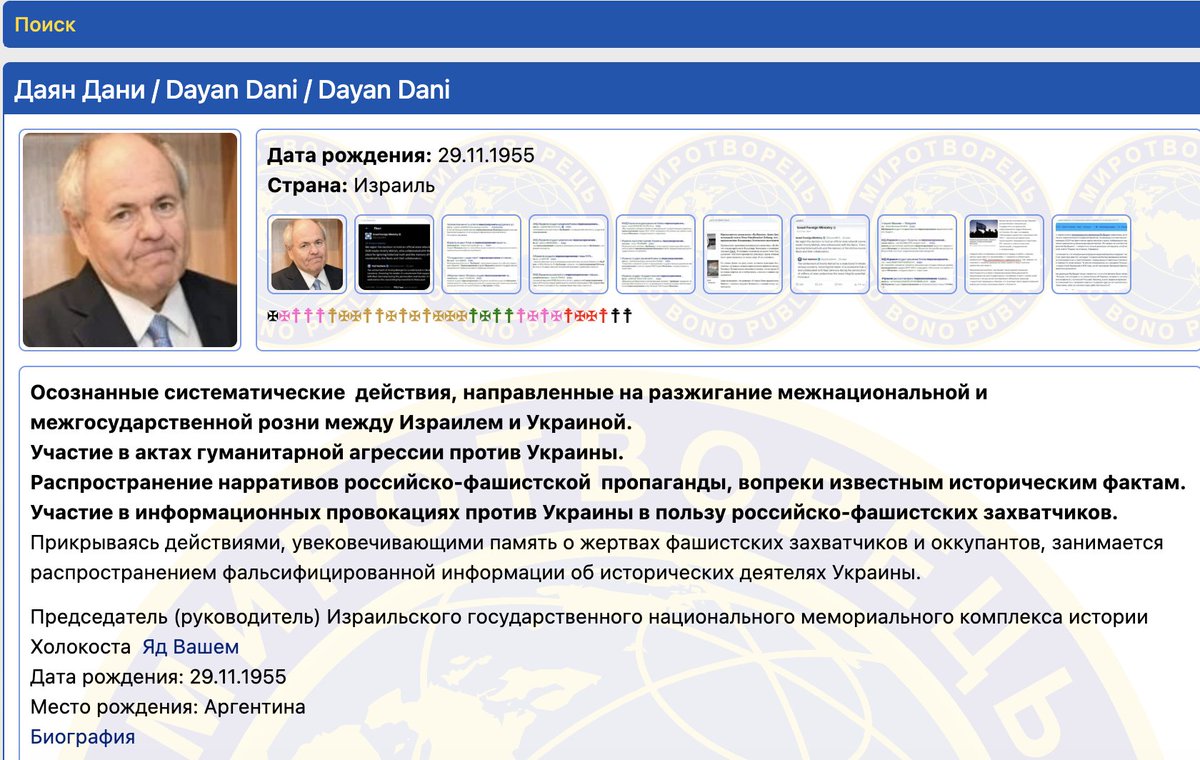Select the title 'Даян Дани / Dayan Dani / Dayan Dani'
1200x760 pixels.
(232, 90)
